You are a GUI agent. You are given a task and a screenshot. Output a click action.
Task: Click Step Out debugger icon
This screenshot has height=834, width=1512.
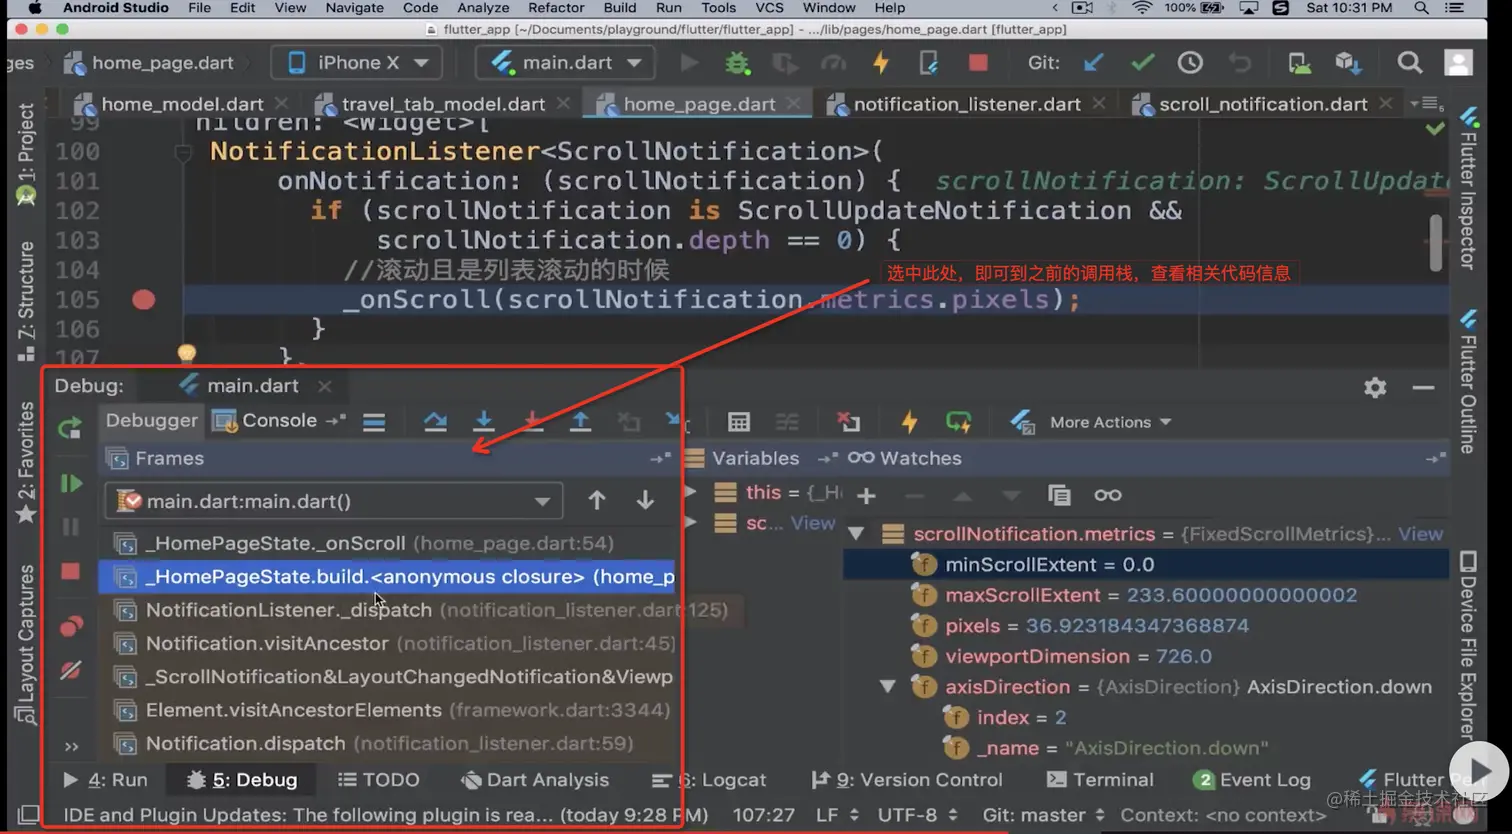tap(580, 422)
